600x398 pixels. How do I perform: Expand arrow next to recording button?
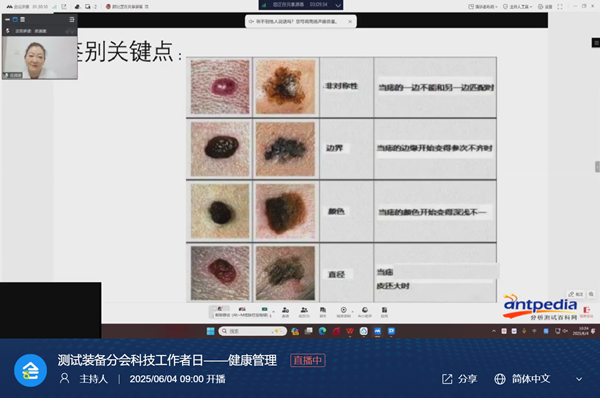click(352, 311)
